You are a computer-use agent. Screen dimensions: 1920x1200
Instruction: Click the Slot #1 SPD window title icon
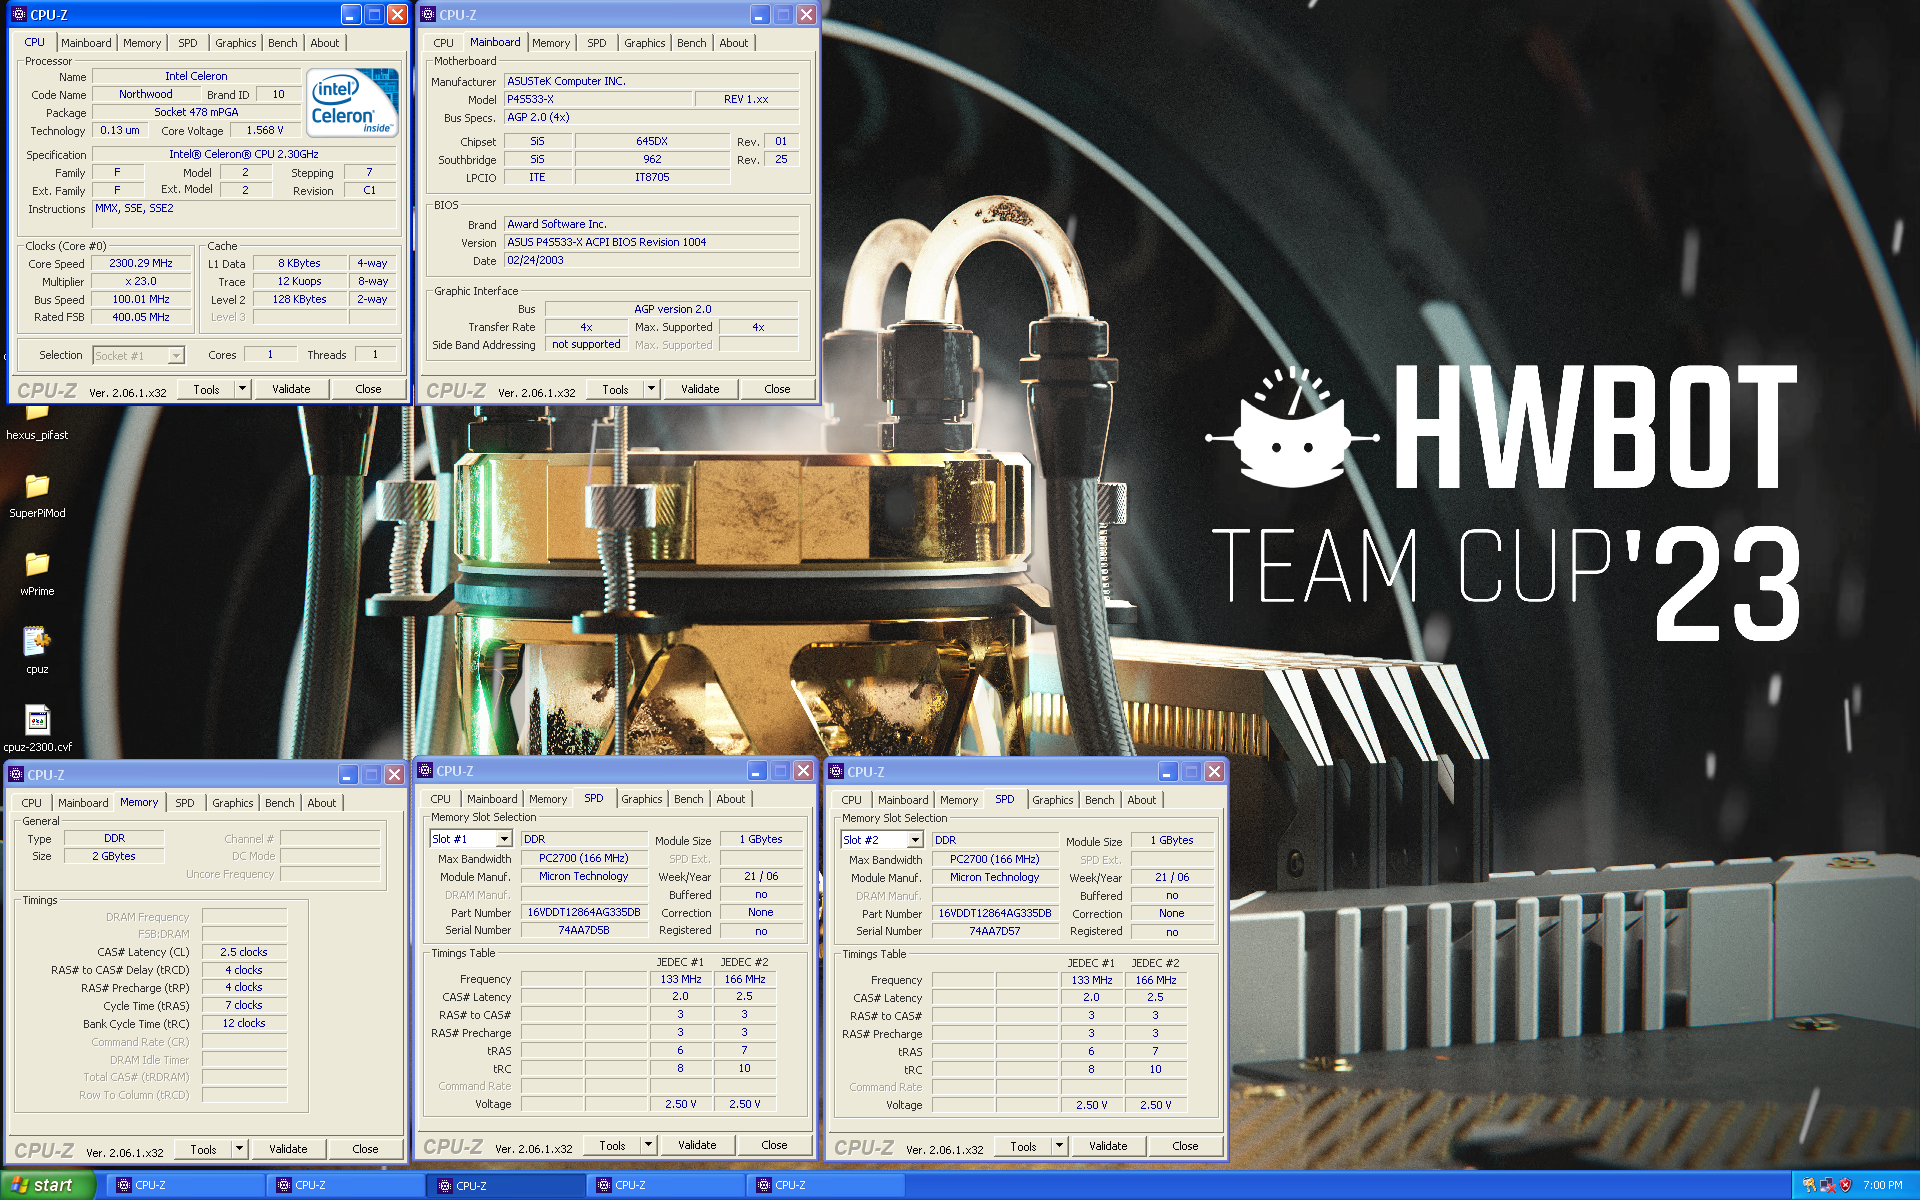[x=425, y=771]
